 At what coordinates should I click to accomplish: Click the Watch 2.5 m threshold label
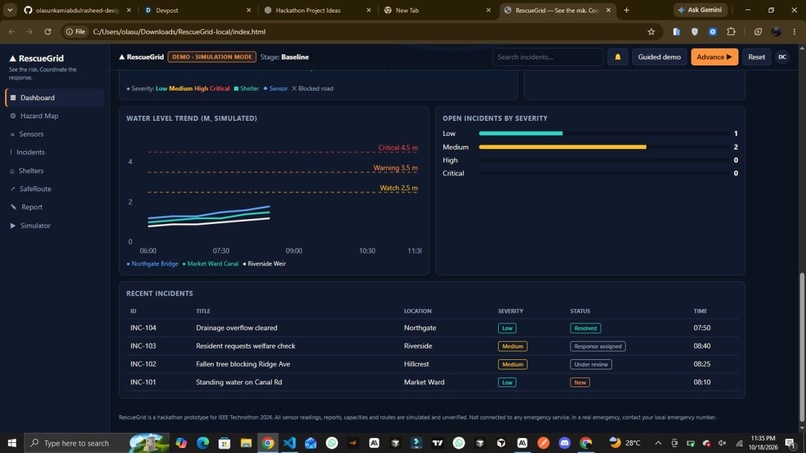click(x=398, y=188)
